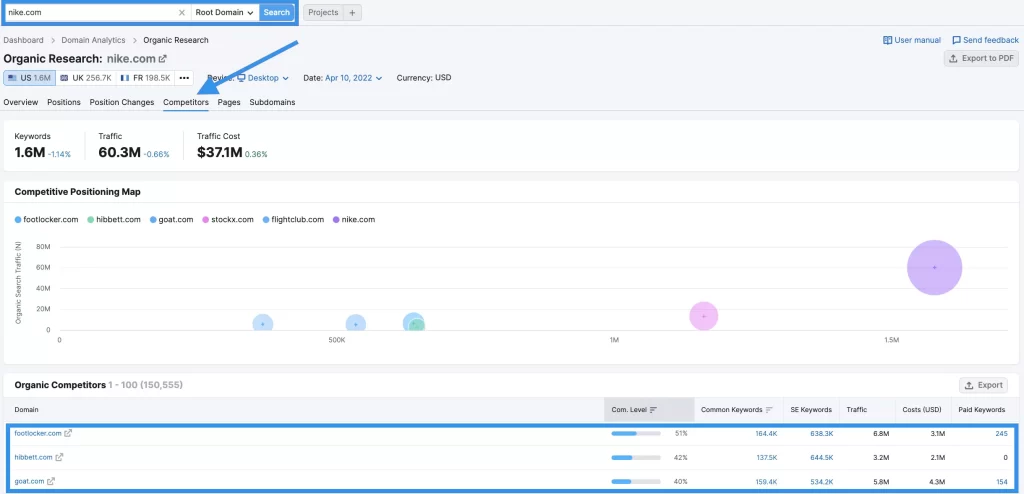This screenshot has width=1024, height=494.
Task: Go to Dashboard breadcrumb
Action: click(24, 40)
